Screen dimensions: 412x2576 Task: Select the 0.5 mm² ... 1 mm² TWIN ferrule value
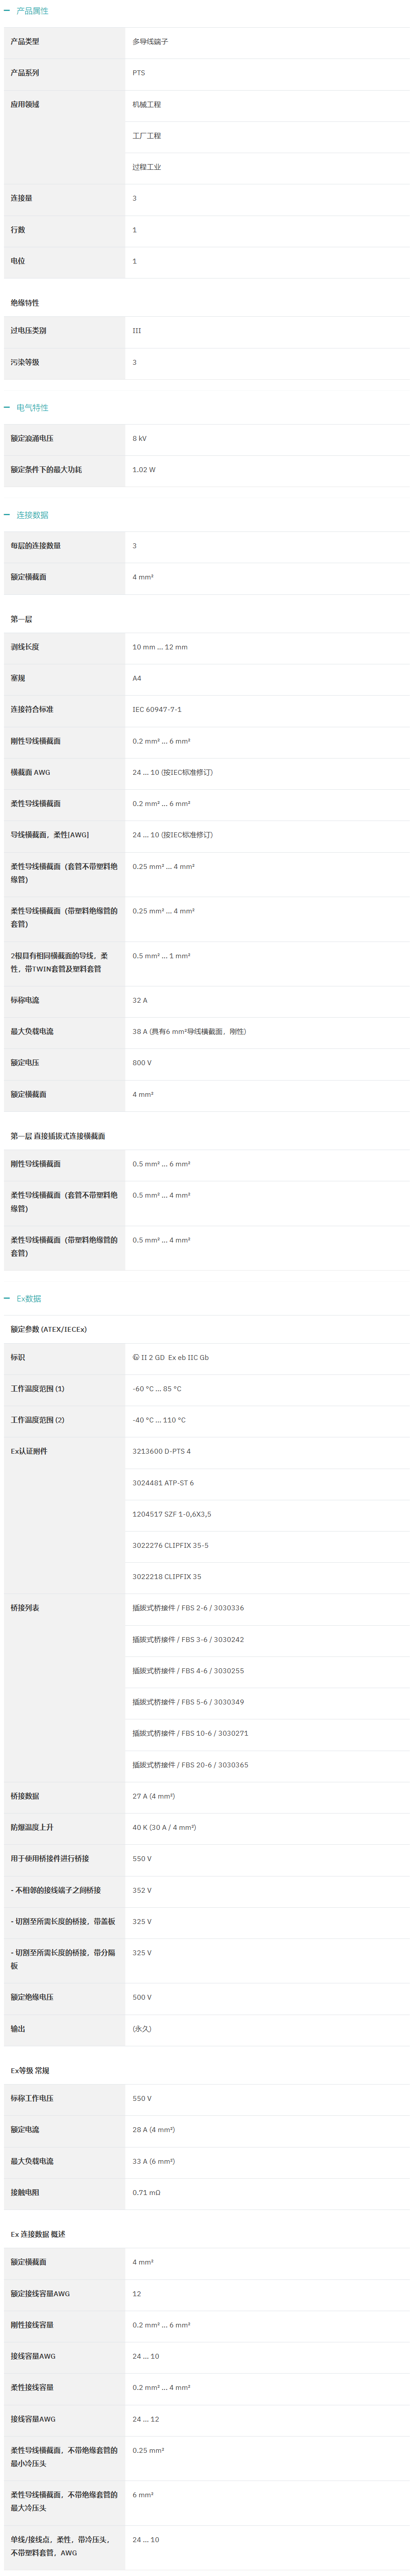[x=161, y=956]
